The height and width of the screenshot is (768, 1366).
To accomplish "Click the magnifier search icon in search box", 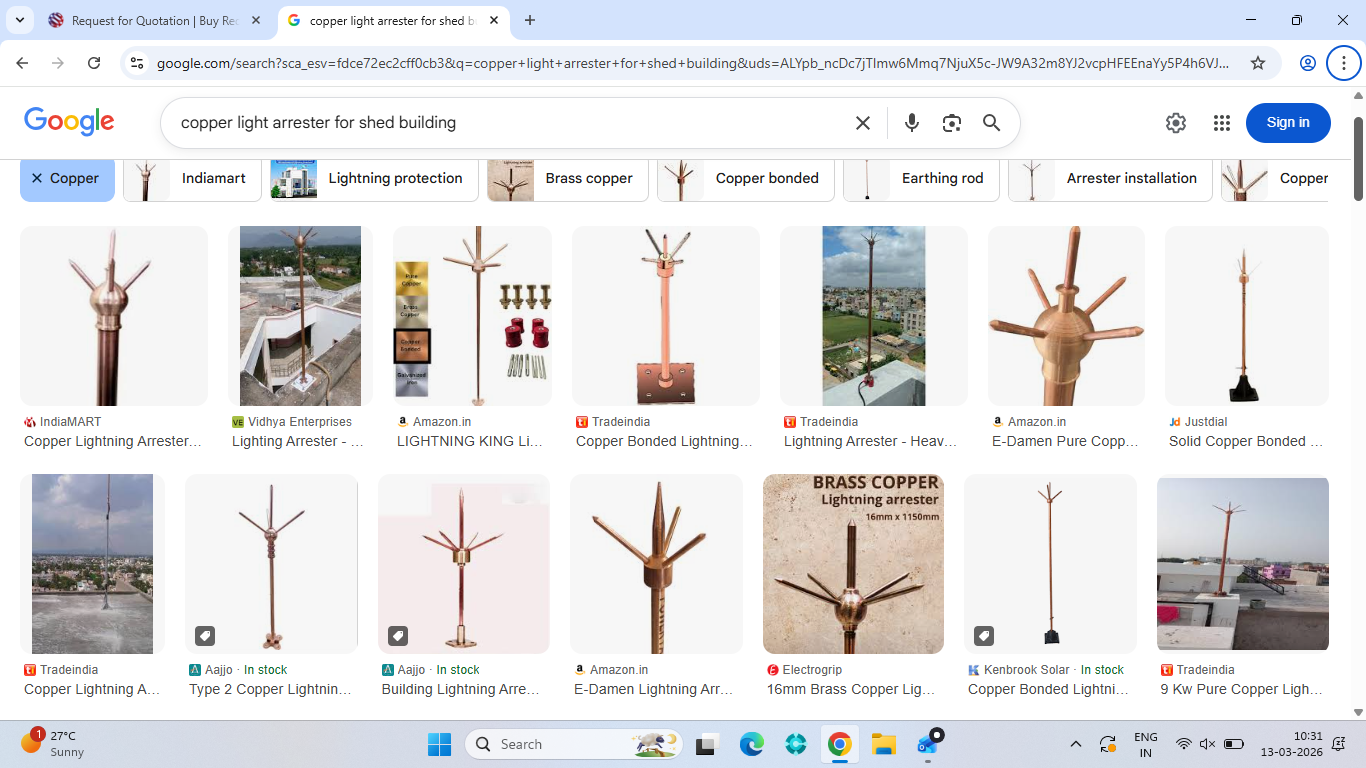I will point(991,123).
